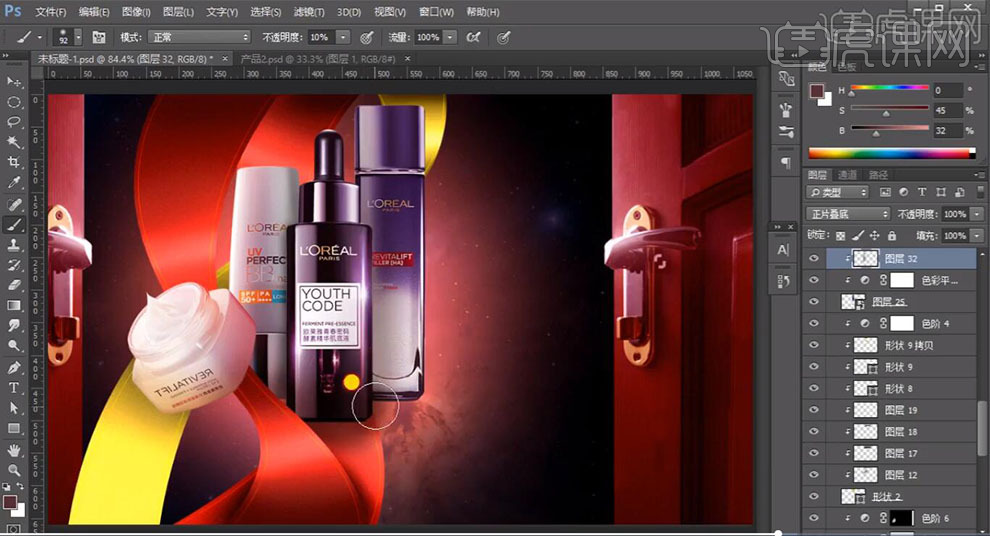Open the 视图(V) menu
Viewport: 990px width, 536px height.
pyautogui.click(x=388, y=11)
